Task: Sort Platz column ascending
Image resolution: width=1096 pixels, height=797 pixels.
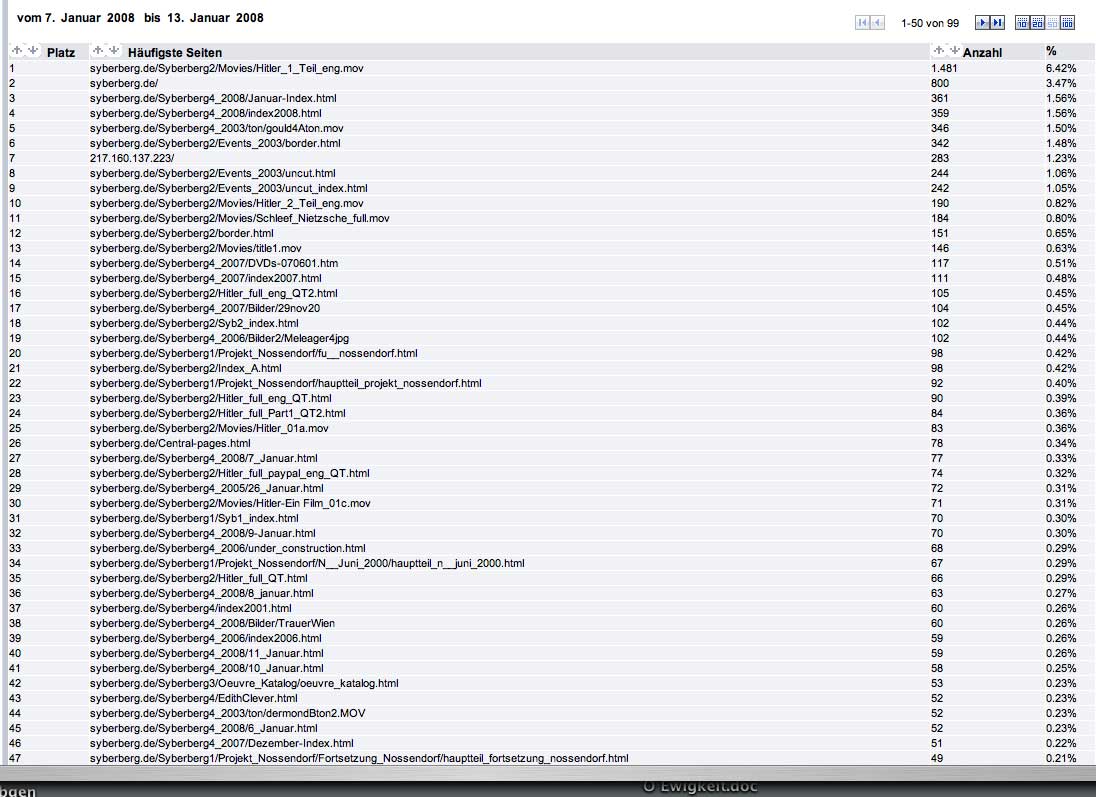Action: pos(17,51)
